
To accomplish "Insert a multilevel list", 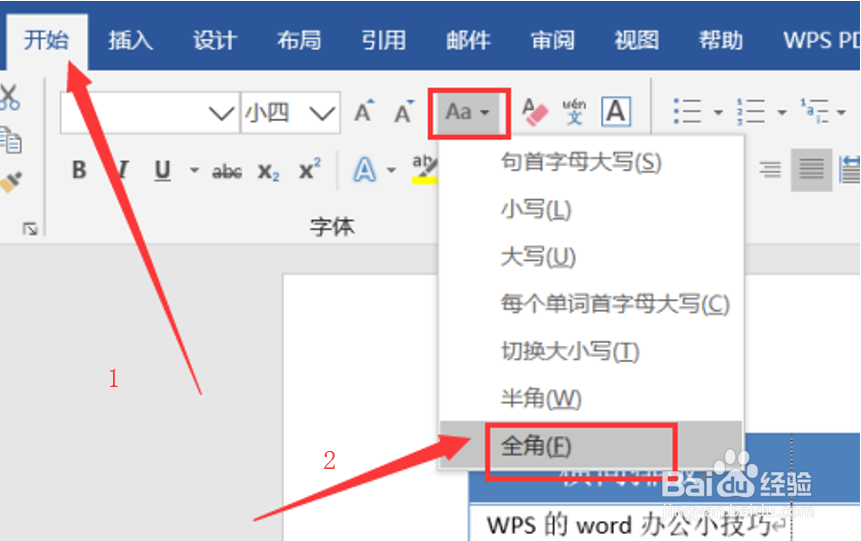I will (x=814, y=111).
